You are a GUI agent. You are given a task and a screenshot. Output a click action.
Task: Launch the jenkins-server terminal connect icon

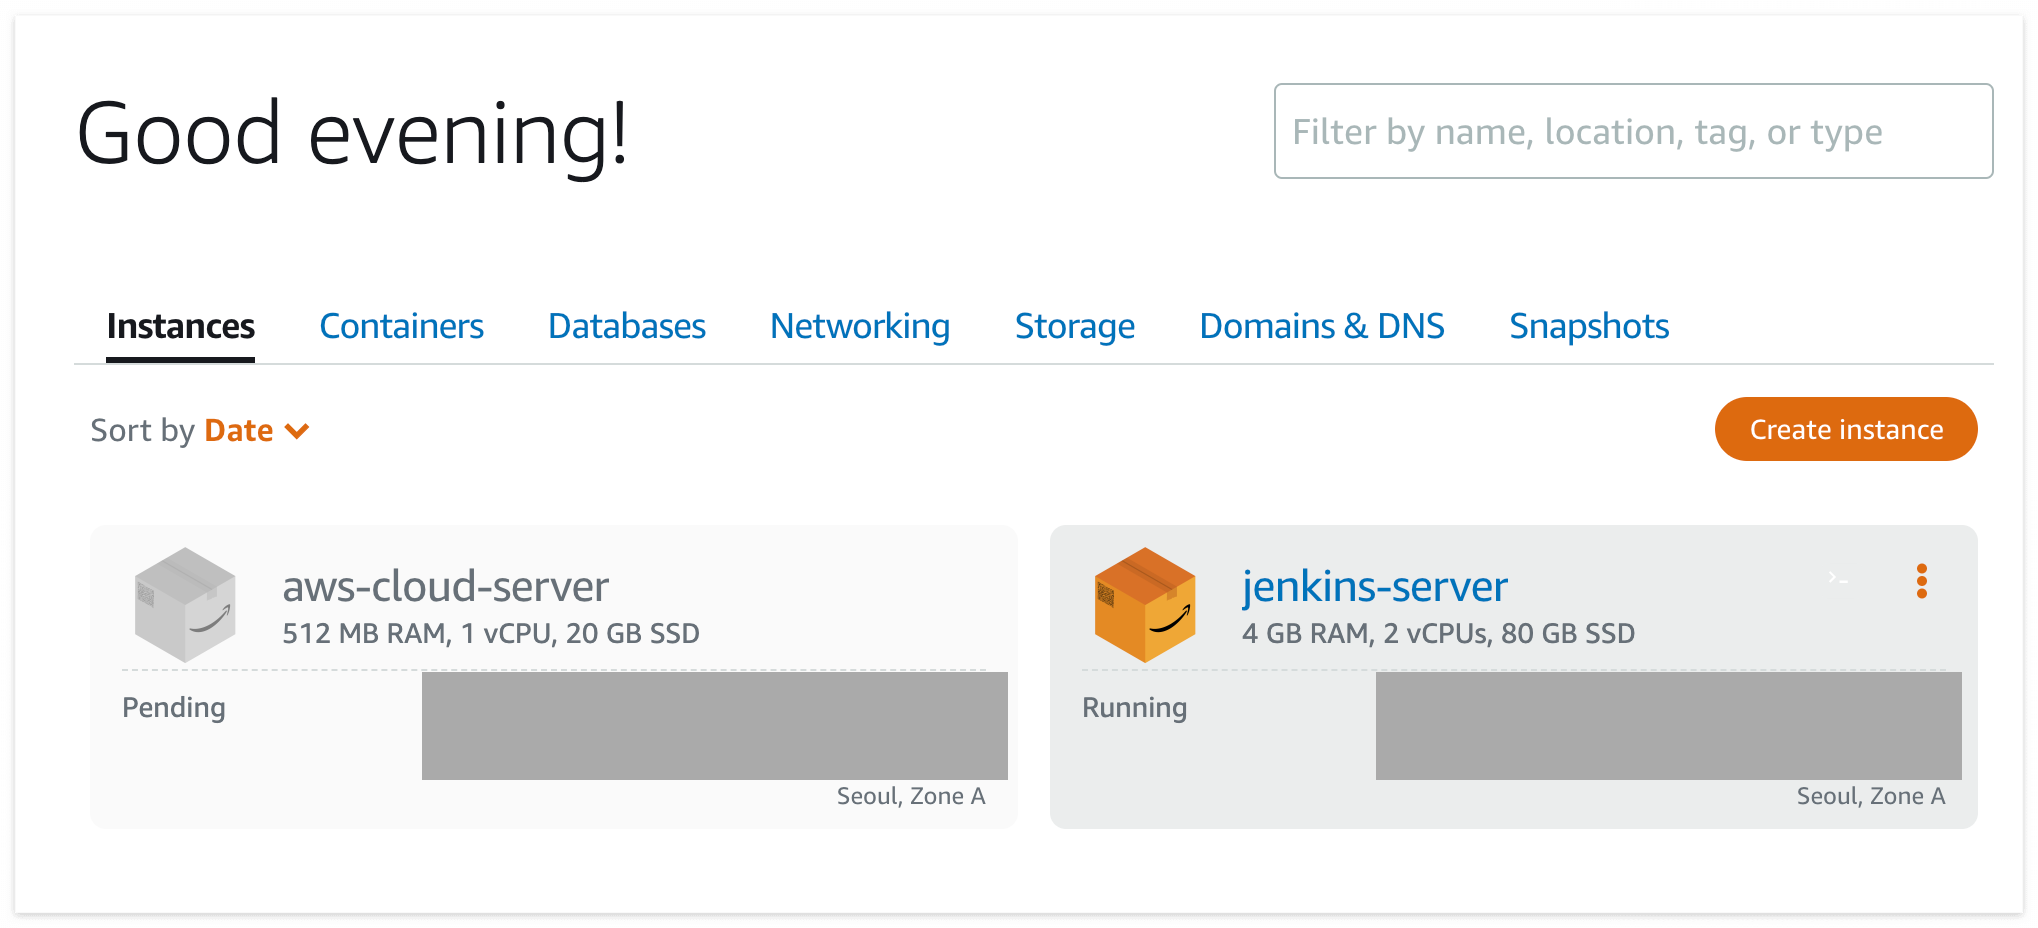(x=1837, y=578)
